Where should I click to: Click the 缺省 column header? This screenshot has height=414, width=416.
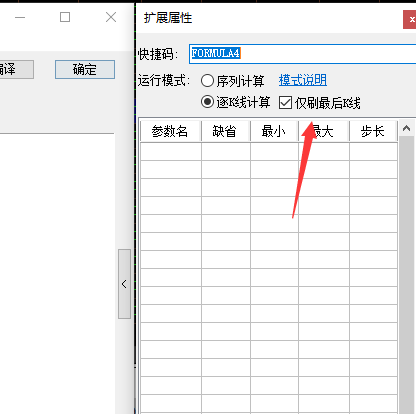[x=226, y=131]
